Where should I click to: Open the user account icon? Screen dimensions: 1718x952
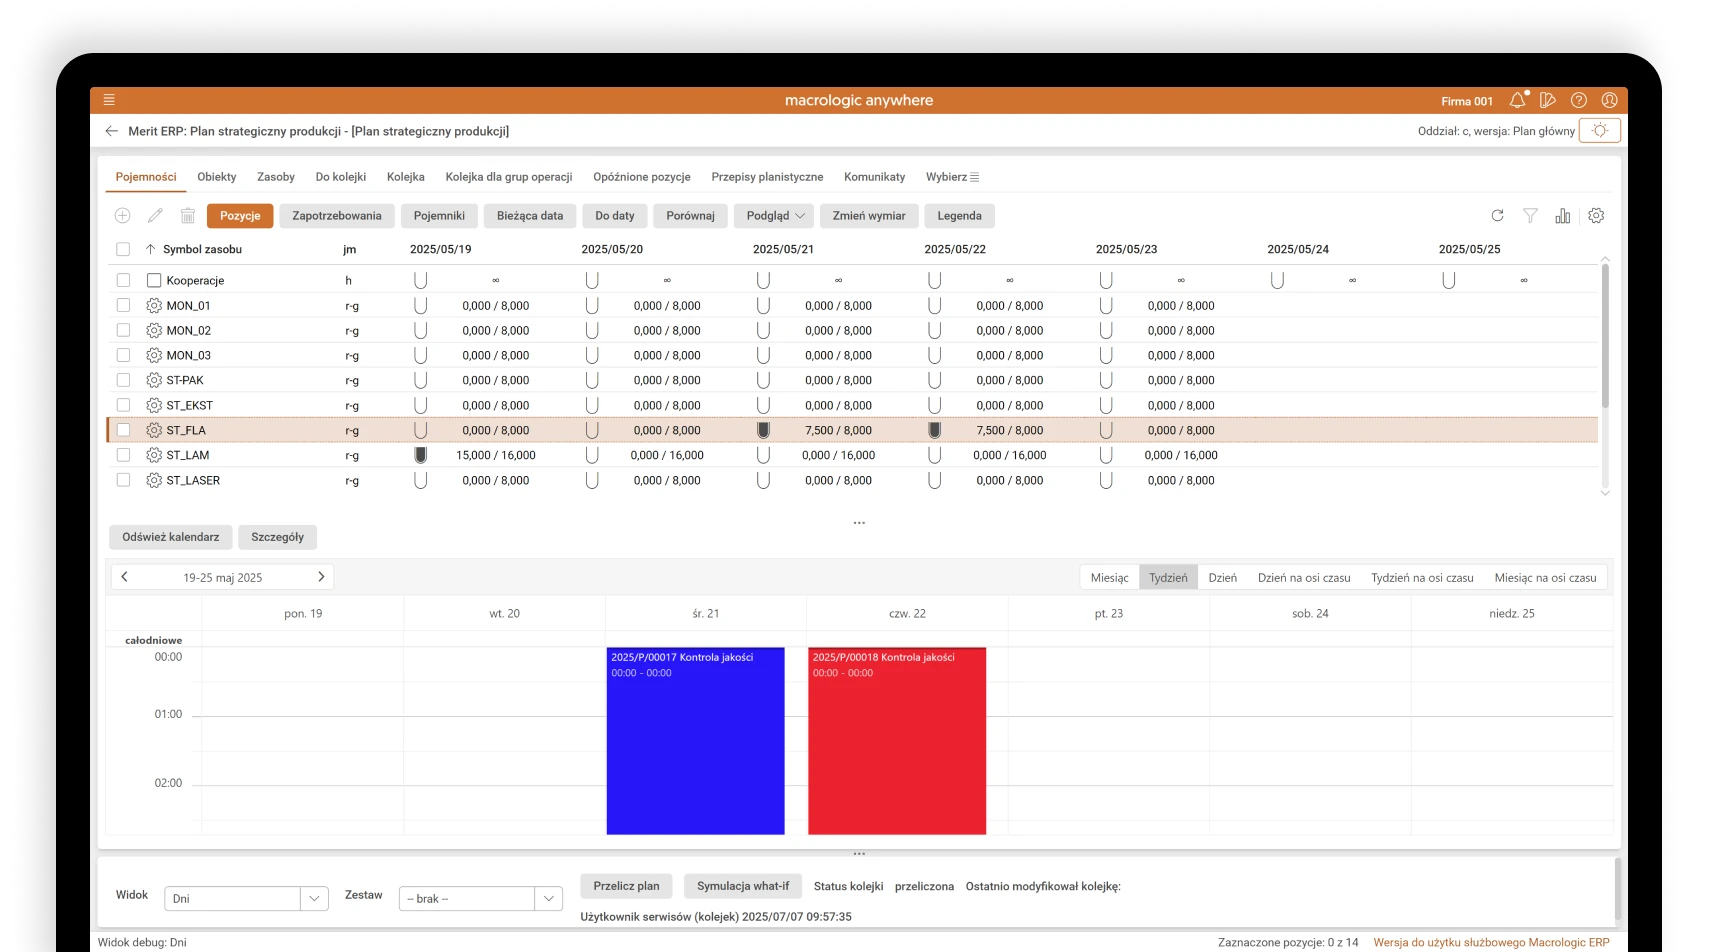[x=1609, y=100]
